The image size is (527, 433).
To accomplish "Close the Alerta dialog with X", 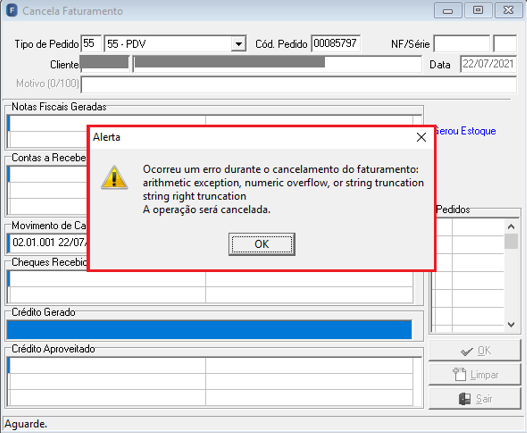I will click(421, 137).
